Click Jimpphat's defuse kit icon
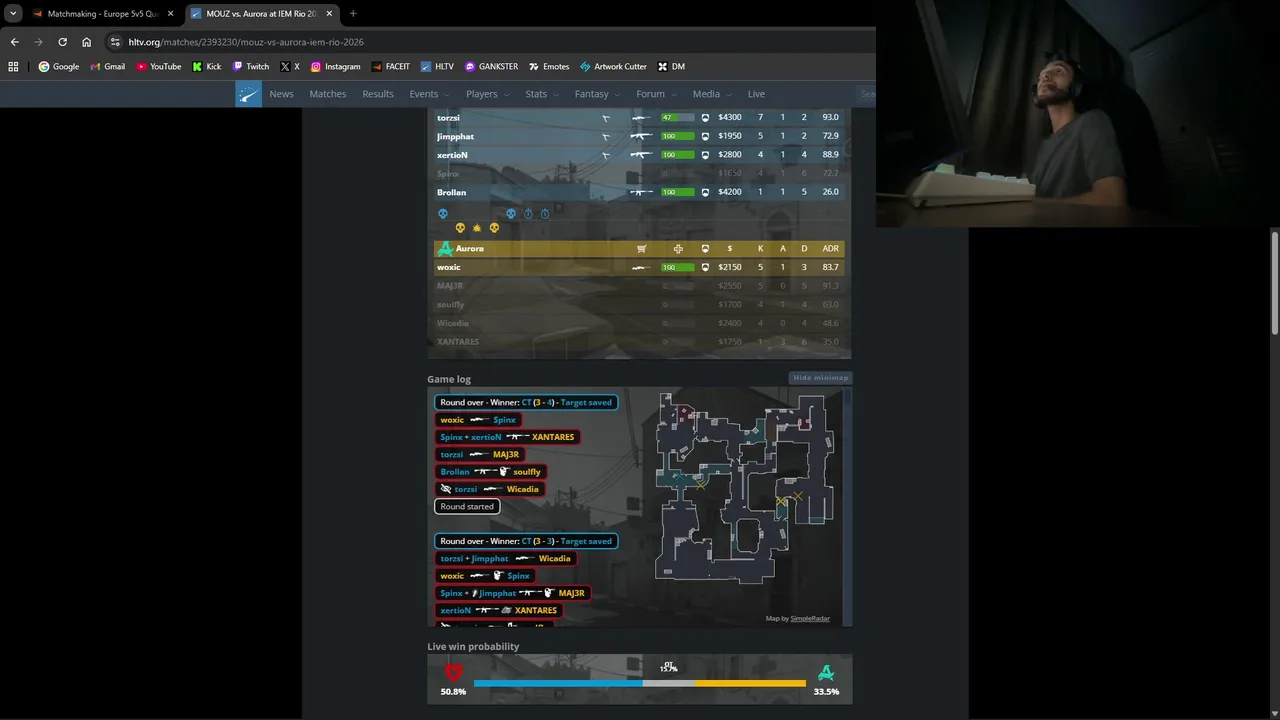 coord(605,136)
